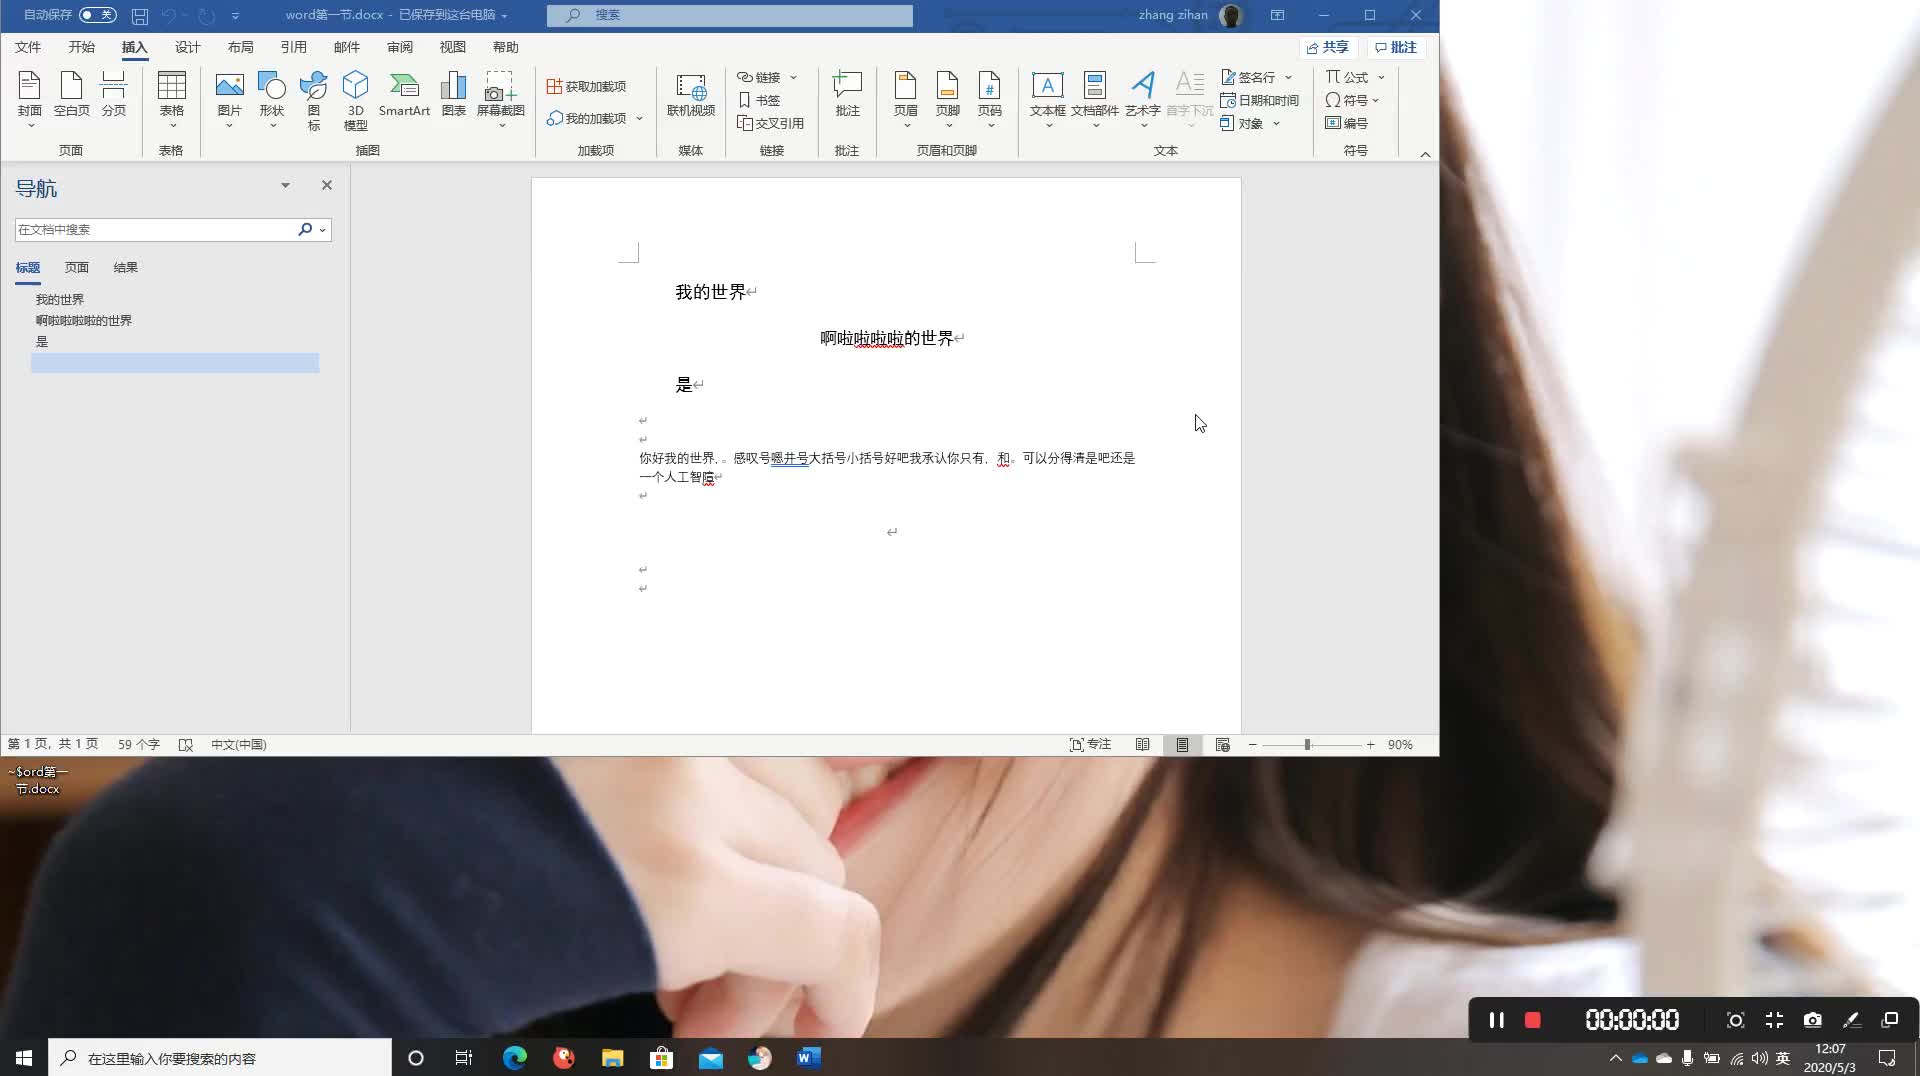Click the zoom in plus button

point(1370,745)
